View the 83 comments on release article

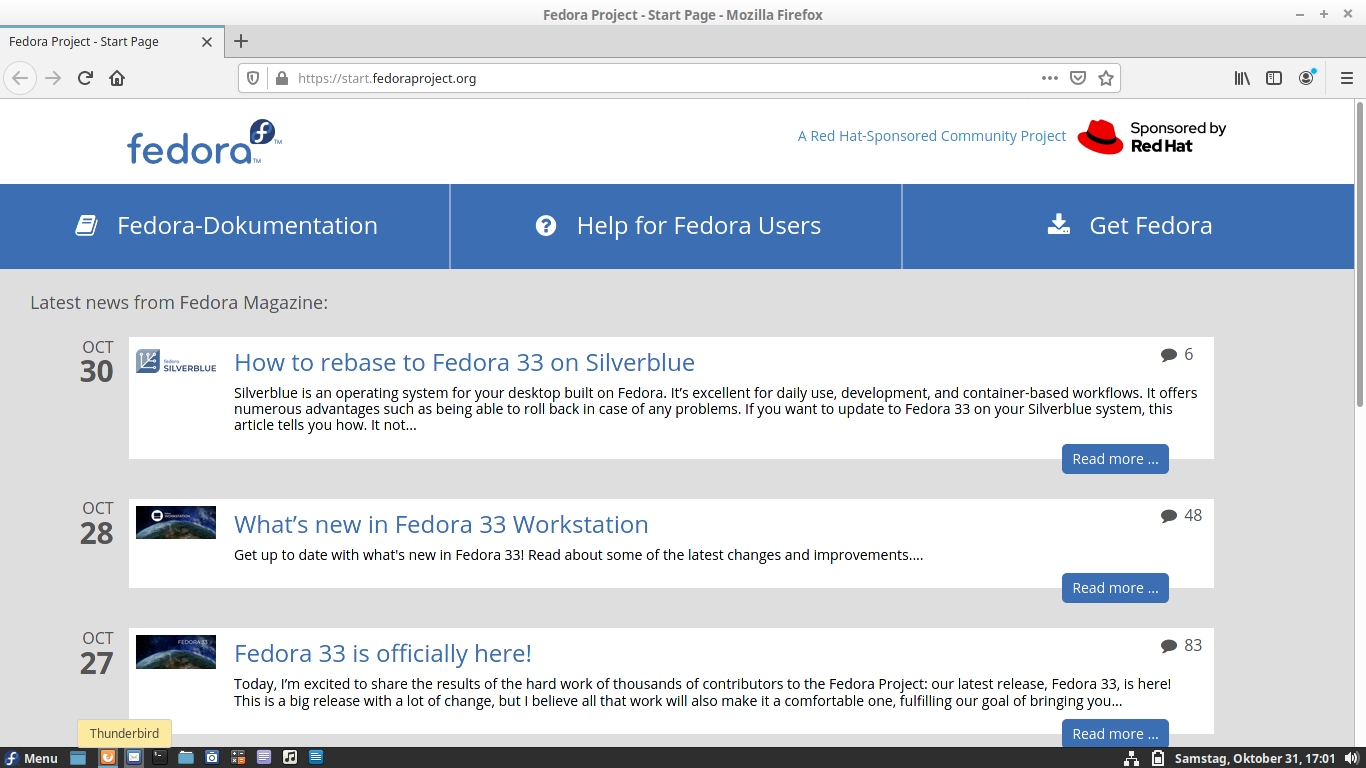[x=1181, y=645]
